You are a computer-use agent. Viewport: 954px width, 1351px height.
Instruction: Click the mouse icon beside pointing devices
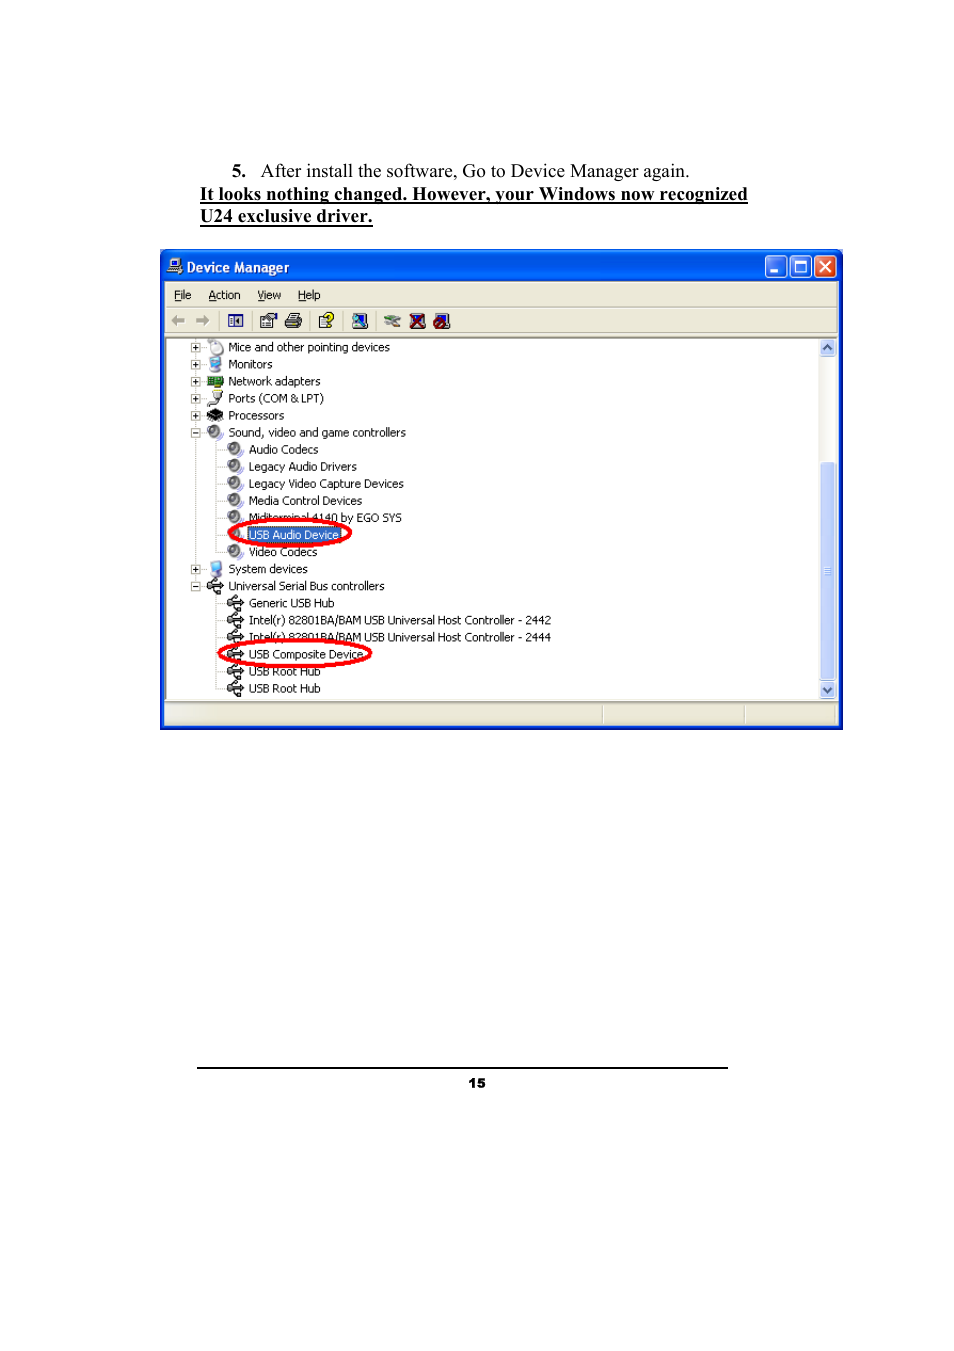click(x=215, y=347)
